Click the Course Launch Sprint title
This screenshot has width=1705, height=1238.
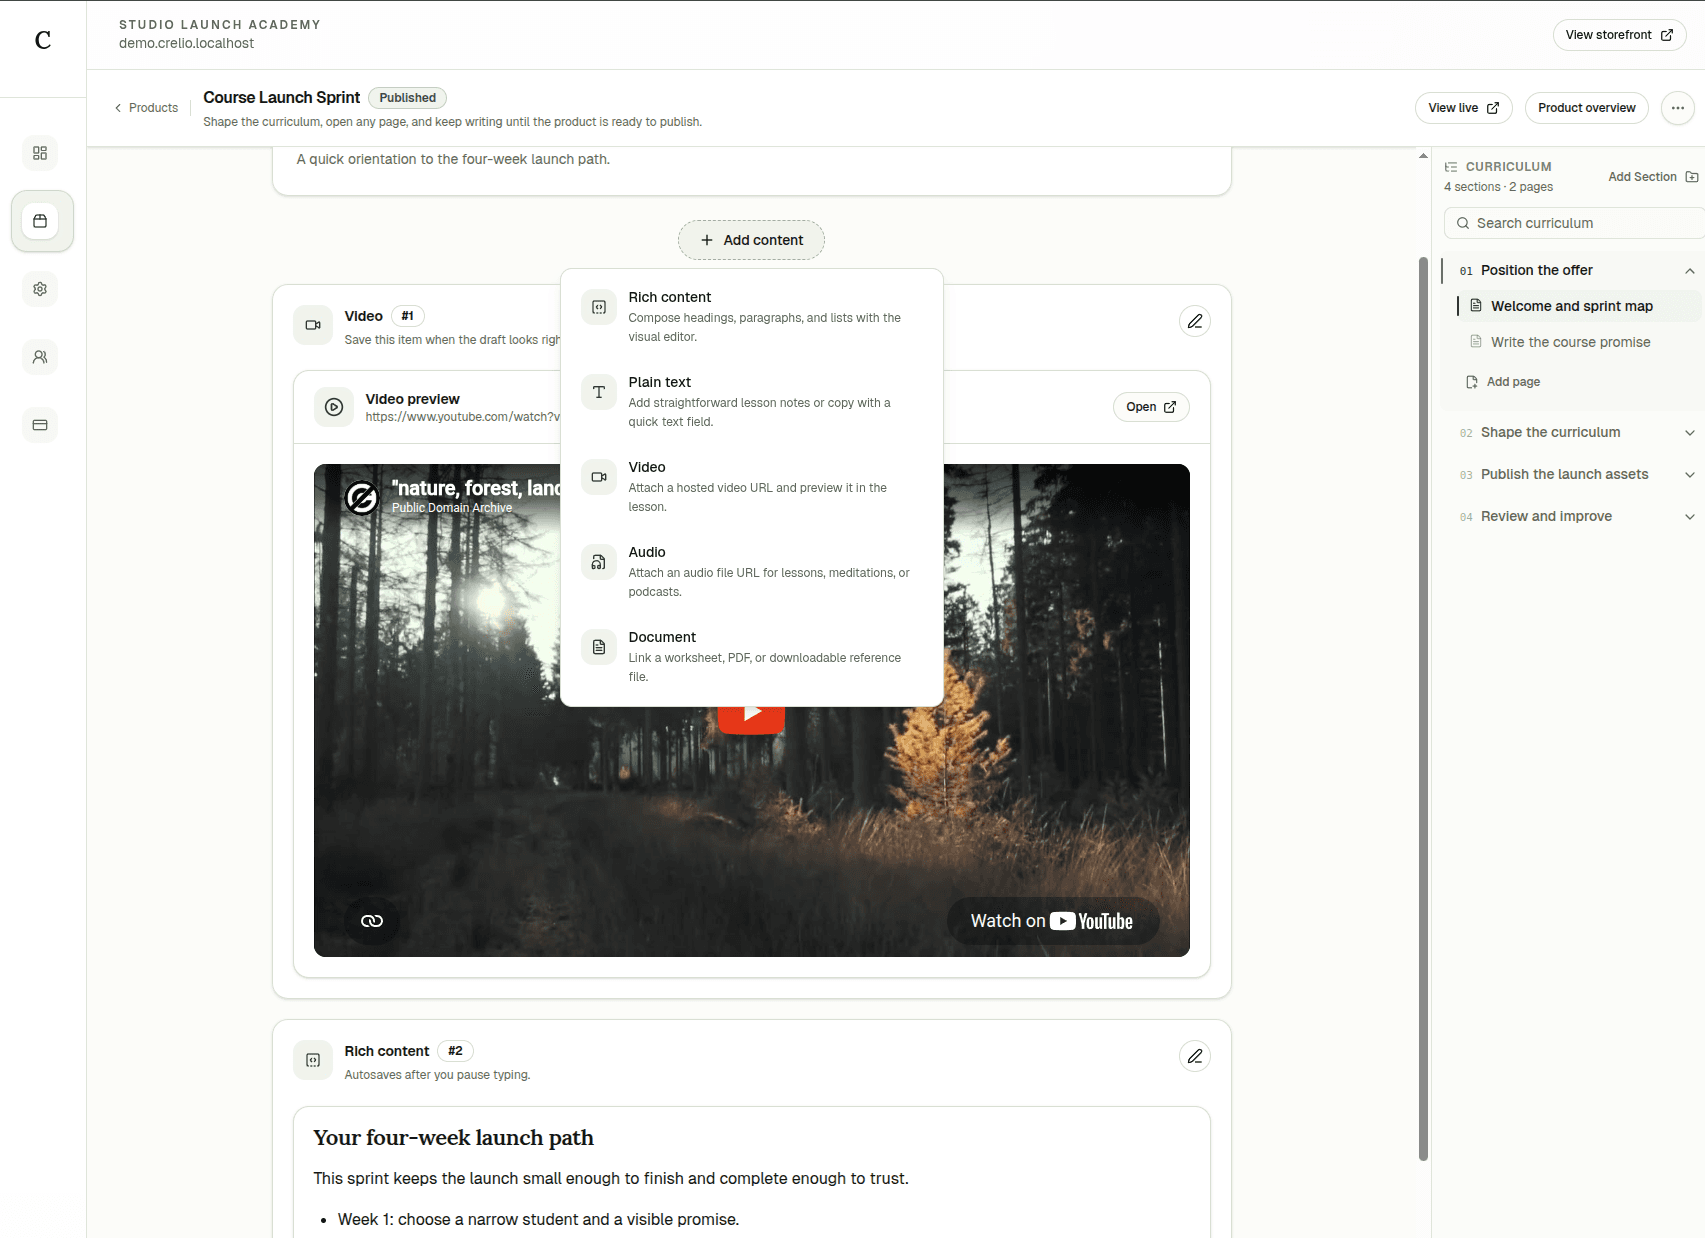(281, 97)
